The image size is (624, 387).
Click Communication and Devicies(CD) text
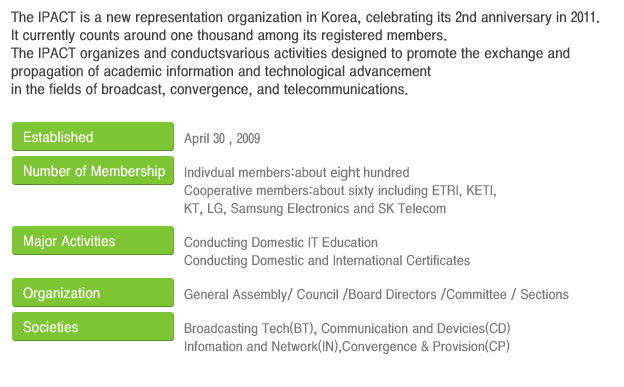[416, 328]
